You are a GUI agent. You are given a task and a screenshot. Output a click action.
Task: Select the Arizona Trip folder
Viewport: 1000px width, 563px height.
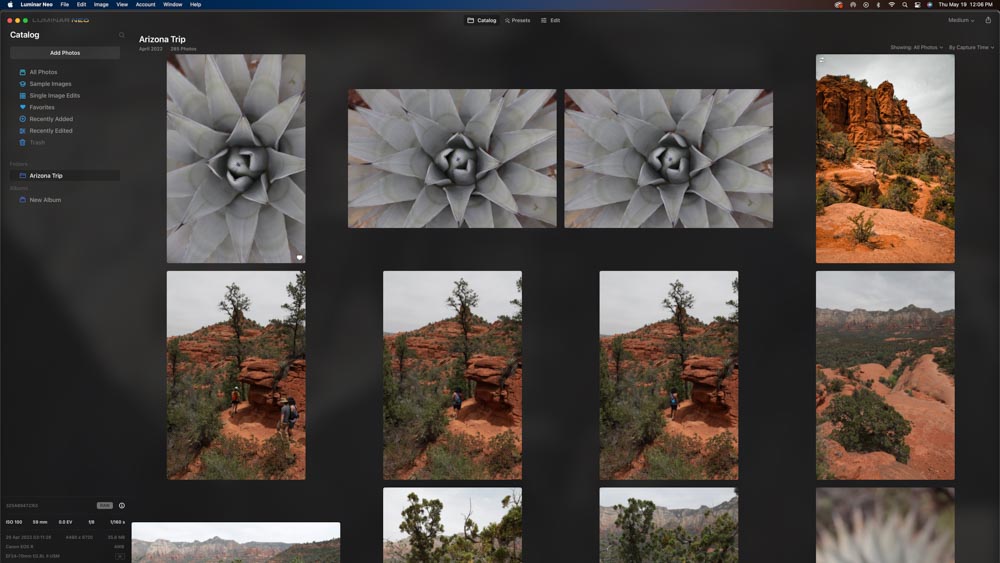tap(46, 176)
